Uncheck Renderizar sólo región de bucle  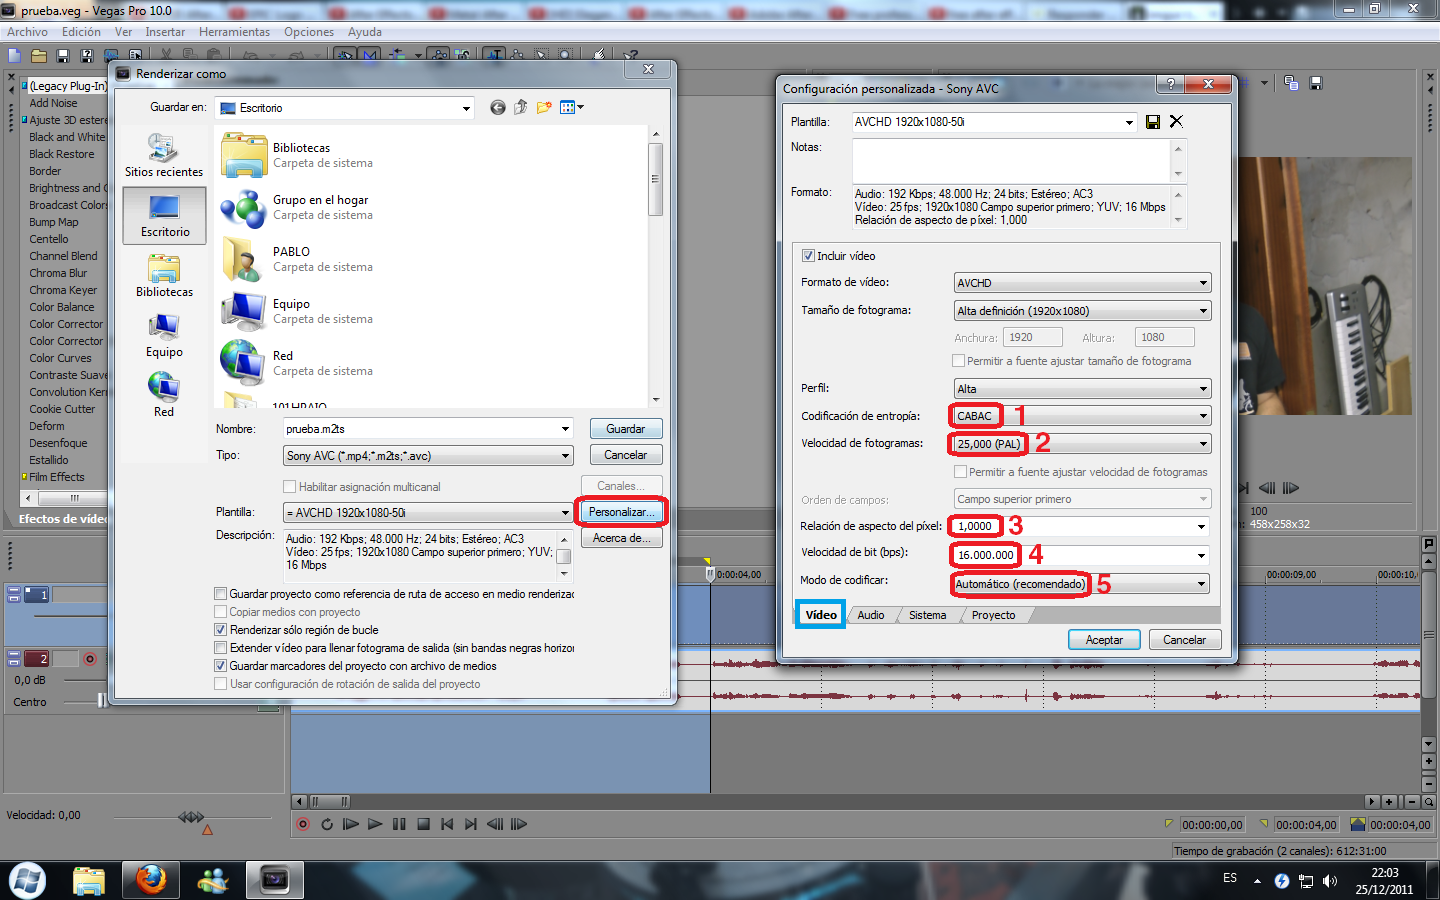point(221,630)
